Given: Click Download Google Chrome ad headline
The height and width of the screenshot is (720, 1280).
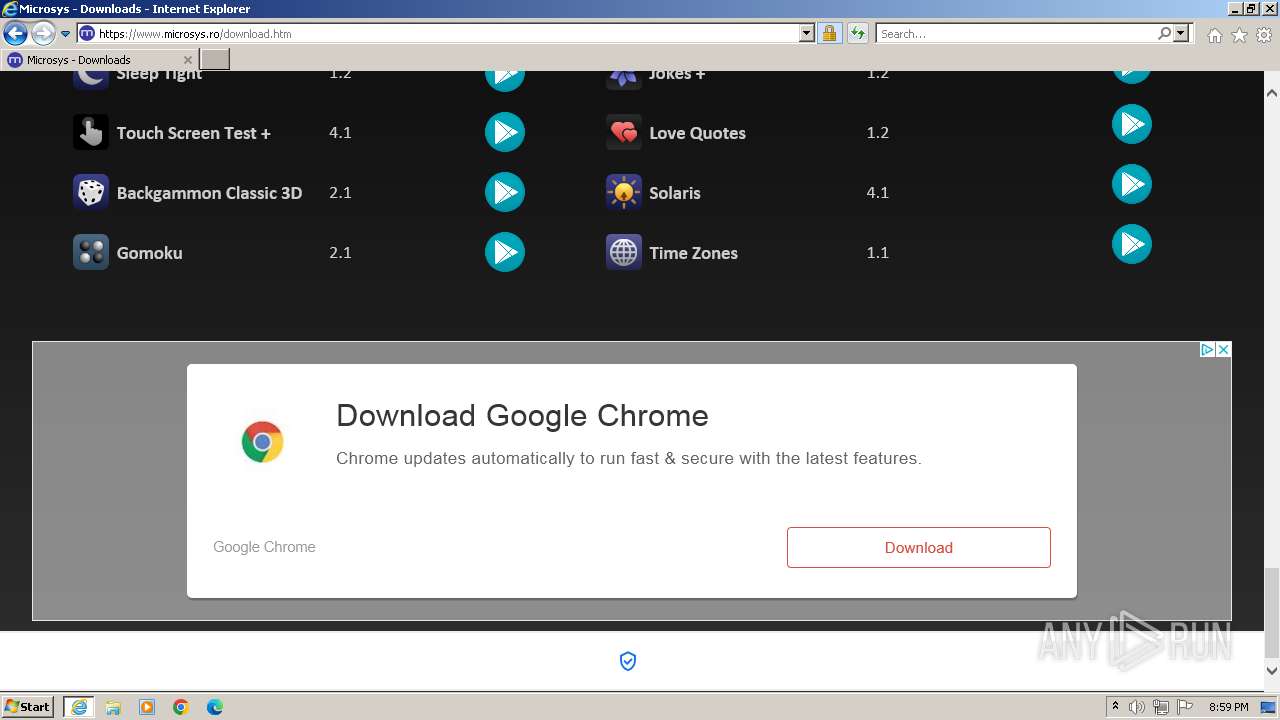Looking at the screenshot, I should 522,415.
